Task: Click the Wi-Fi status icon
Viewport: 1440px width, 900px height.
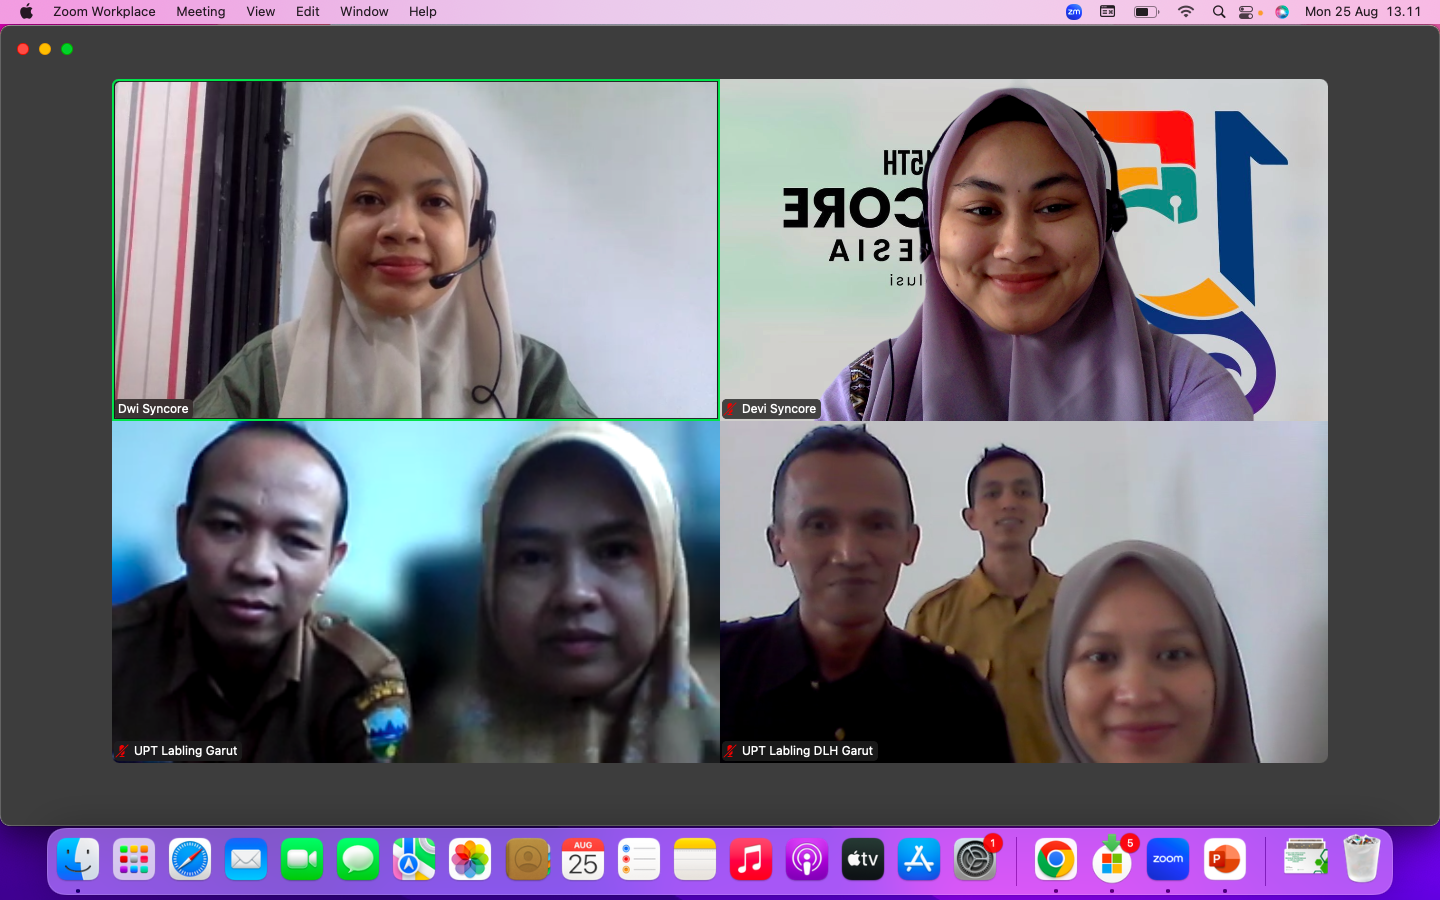Action: pos(1186,12)
